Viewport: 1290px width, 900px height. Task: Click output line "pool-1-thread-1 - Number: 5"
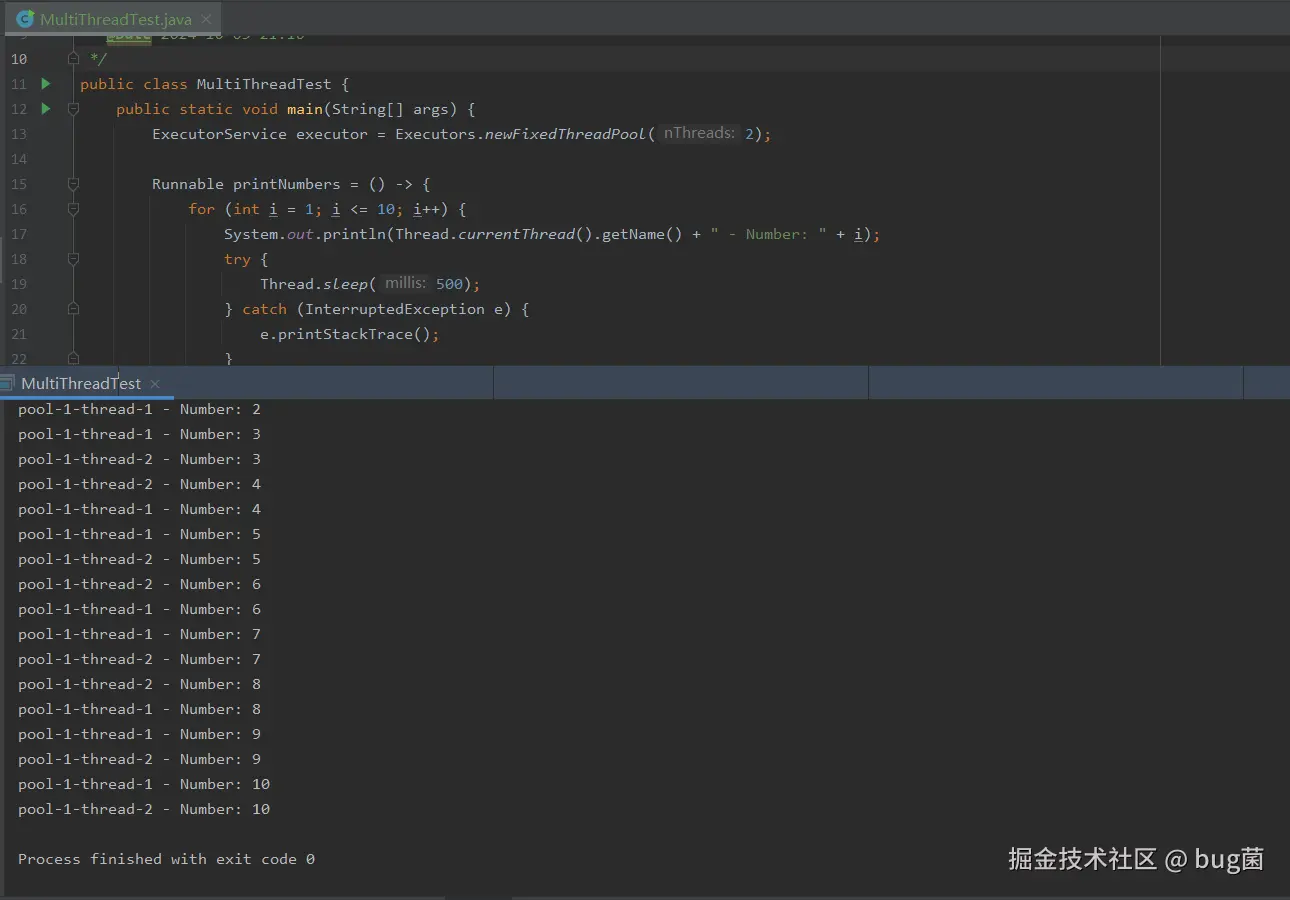(139, 534)
